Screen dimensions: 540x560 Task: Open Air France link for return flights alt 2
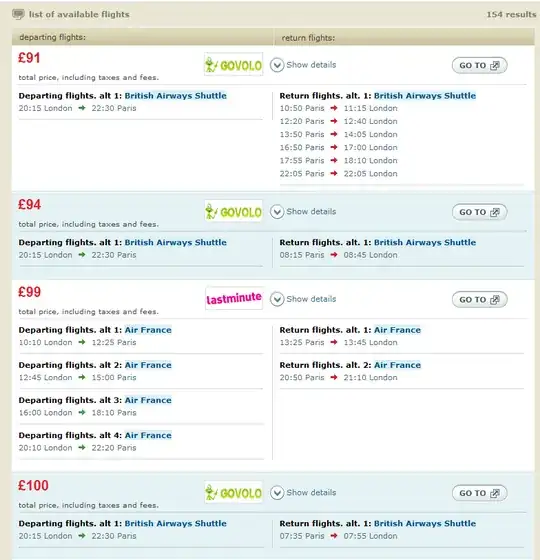pyautogui.click(x=397, y=365)
